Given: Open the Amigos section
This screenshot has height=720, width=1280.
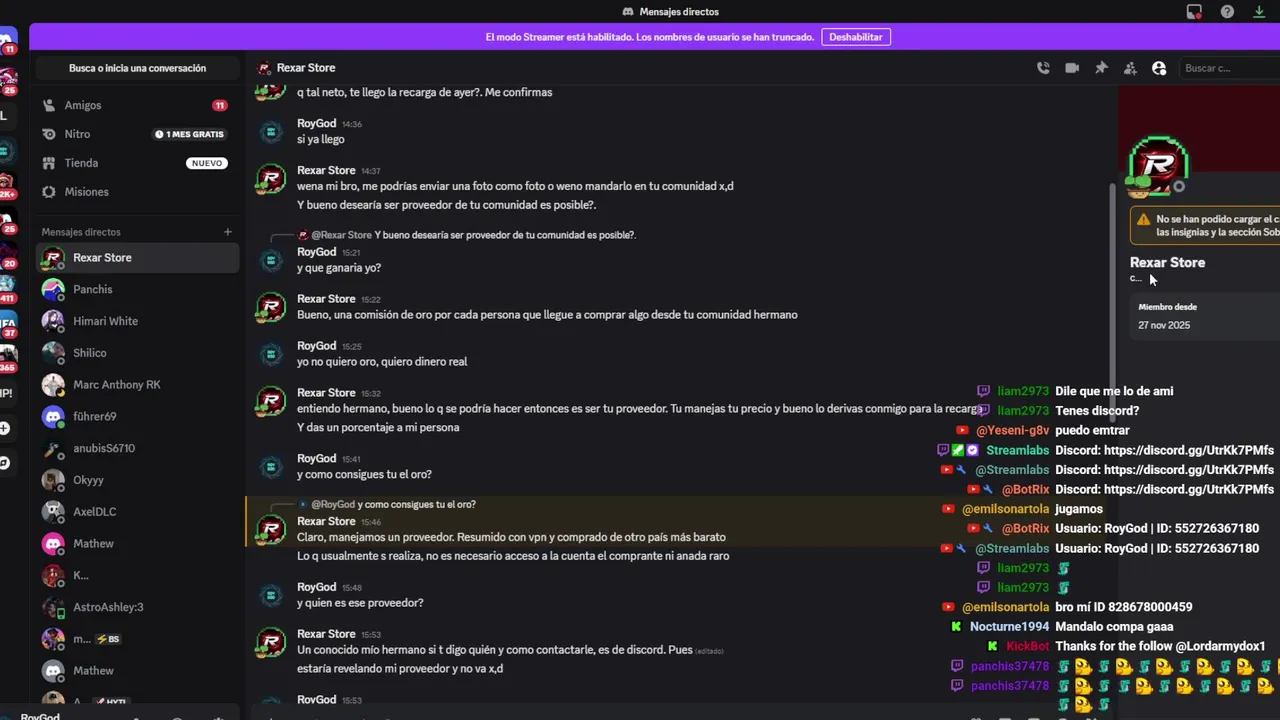Looking at the screenshot, I should pyautogui.click(x=83, y=105).
